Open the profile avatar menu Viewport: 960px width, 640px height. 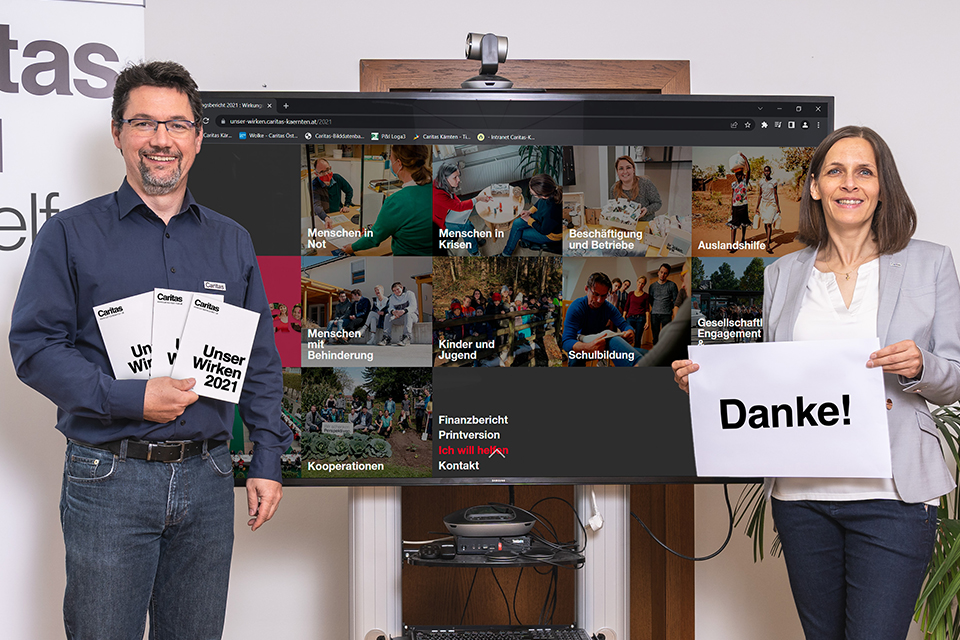click(x=805, y=125)
